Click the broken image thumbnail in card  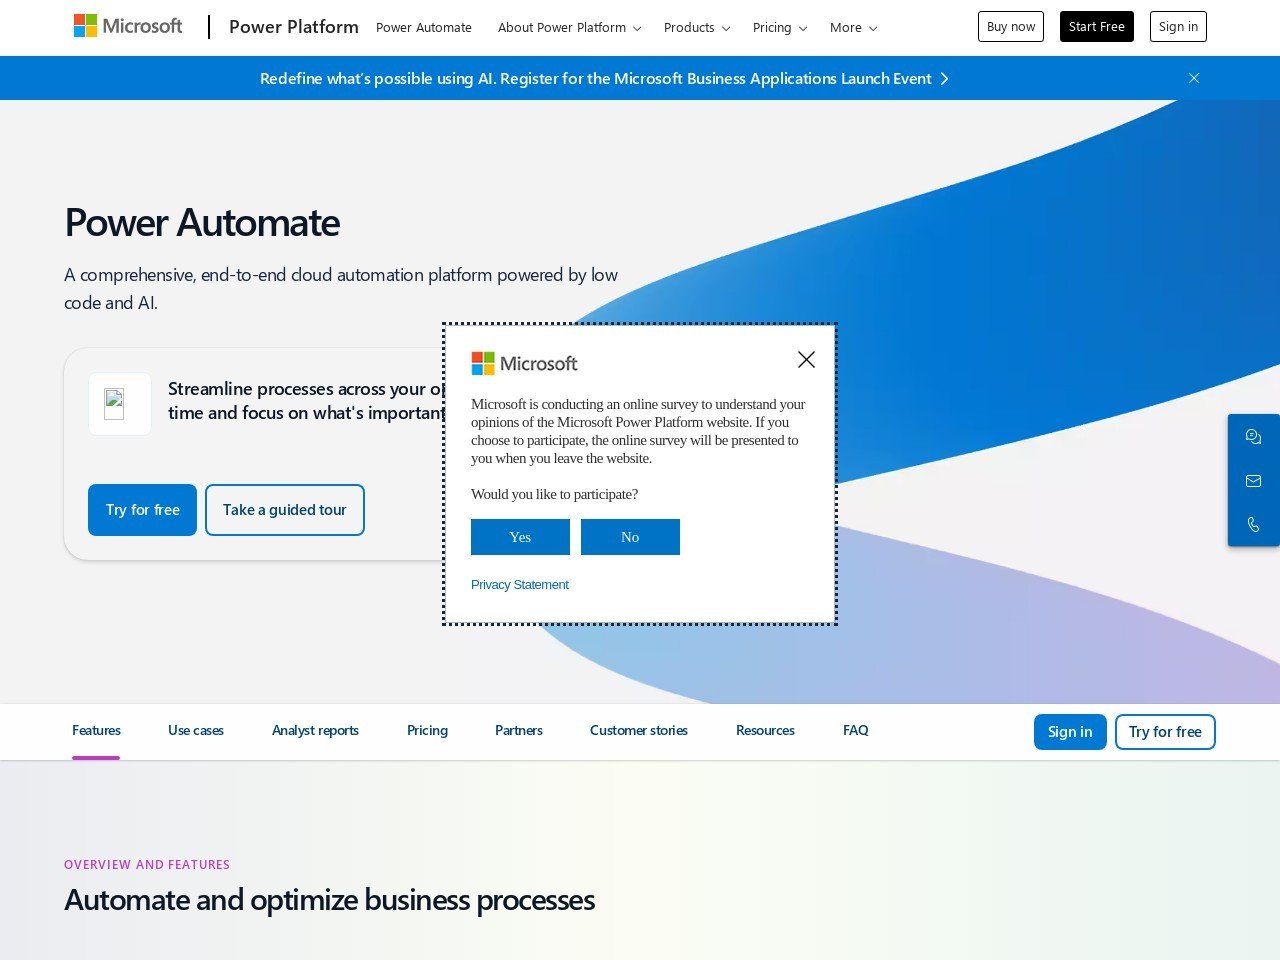point(115,404)
